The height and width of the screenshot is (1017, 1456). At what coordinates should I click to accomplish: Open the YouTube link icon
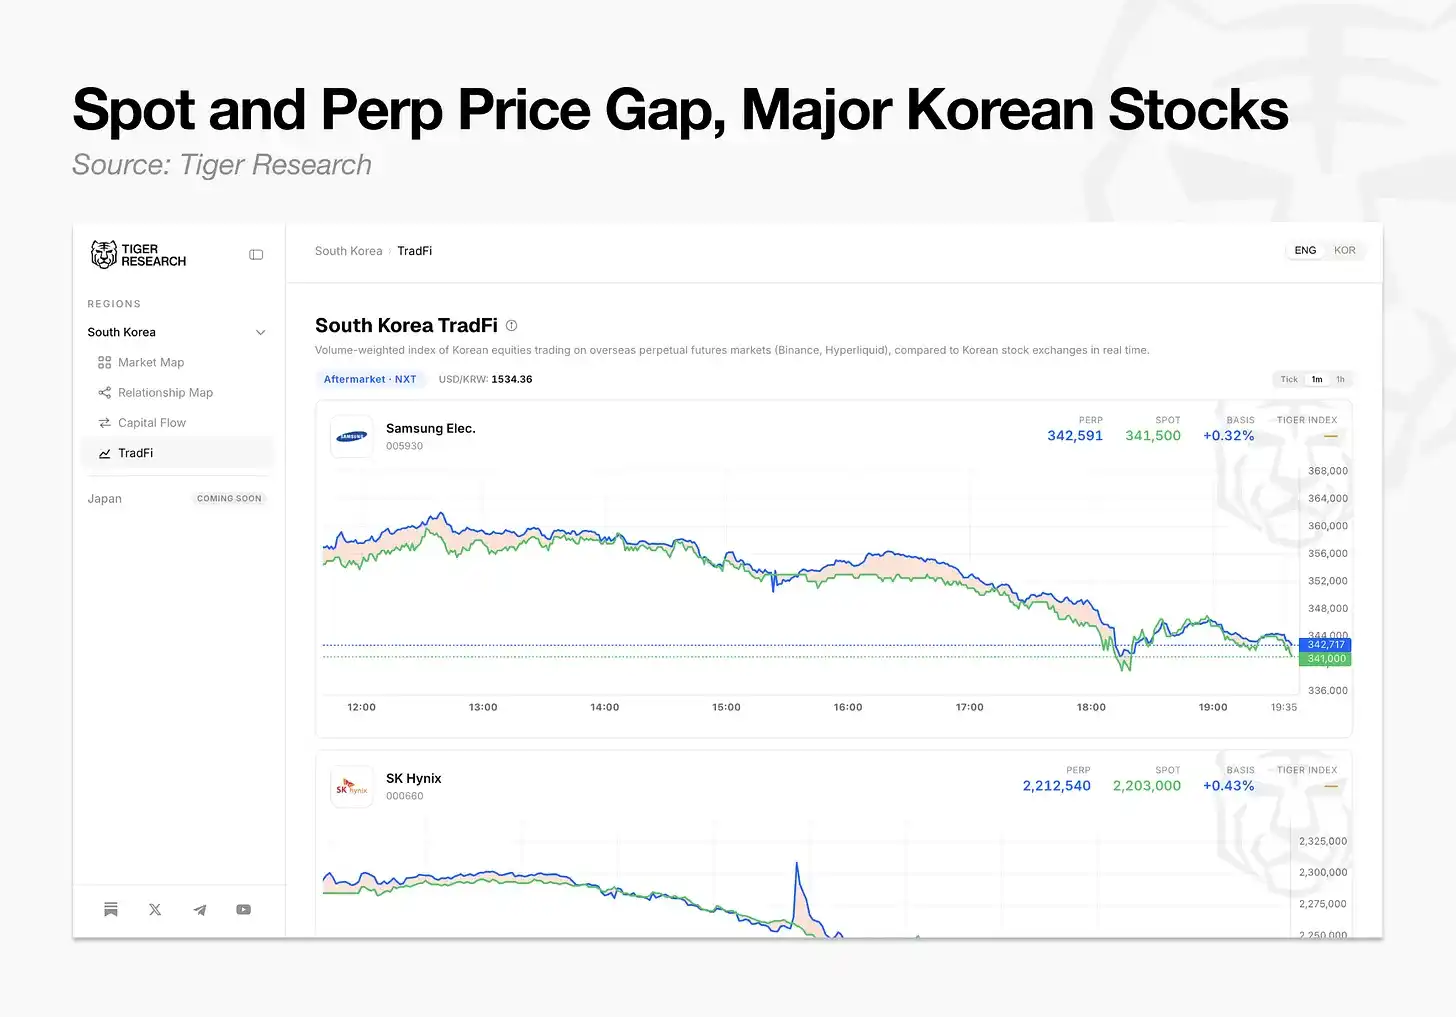pos(244,910)
